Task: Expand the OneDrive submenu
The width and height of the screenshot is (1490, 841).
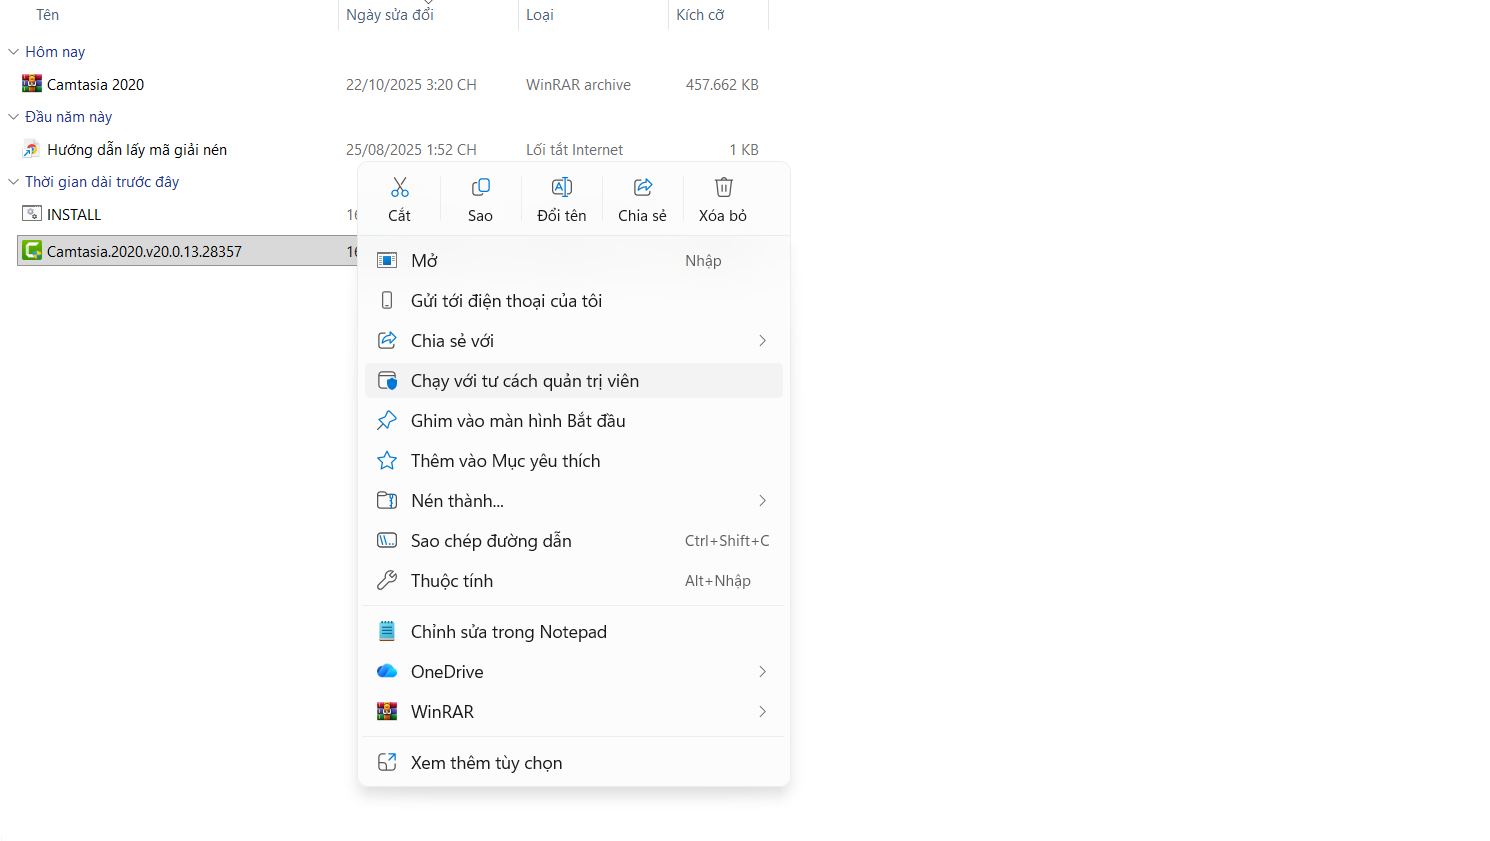Action: tap(762, 672)
